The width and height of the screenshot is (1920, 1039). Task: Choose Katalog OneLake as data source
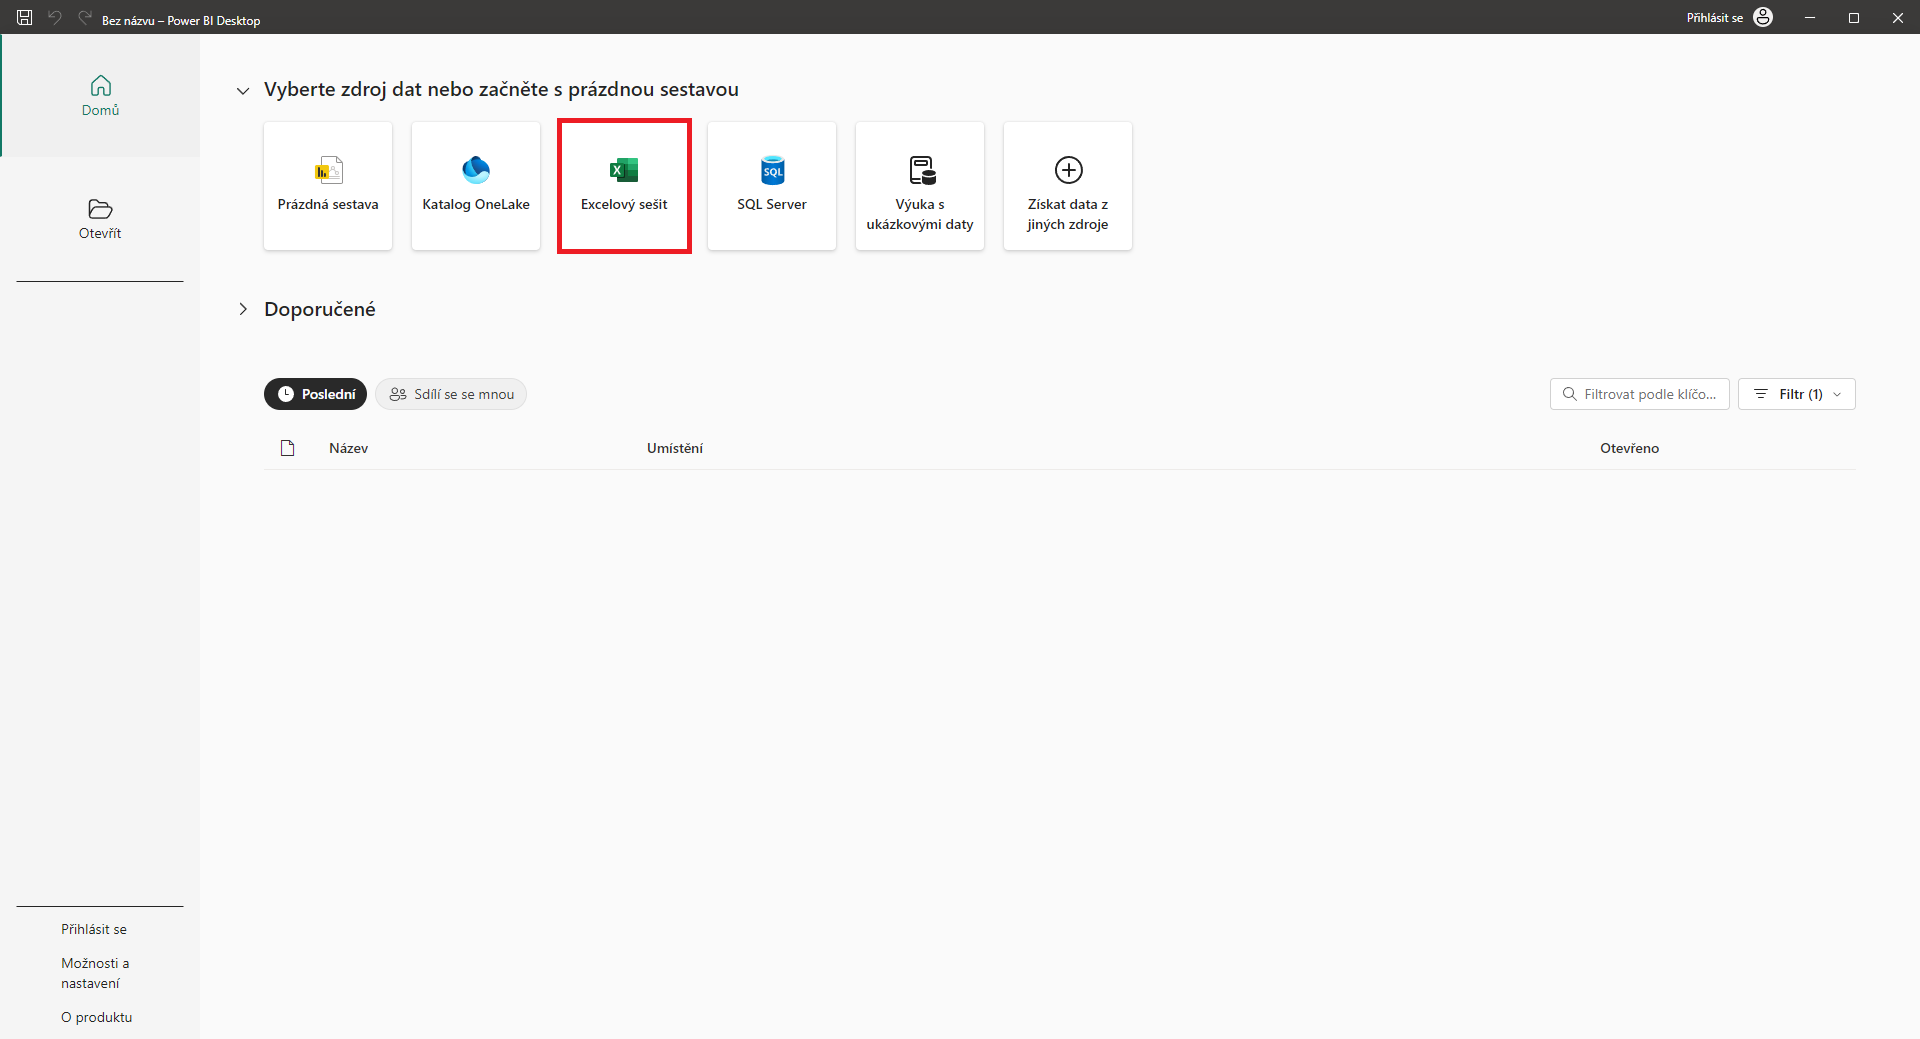(x=475, y=185)
